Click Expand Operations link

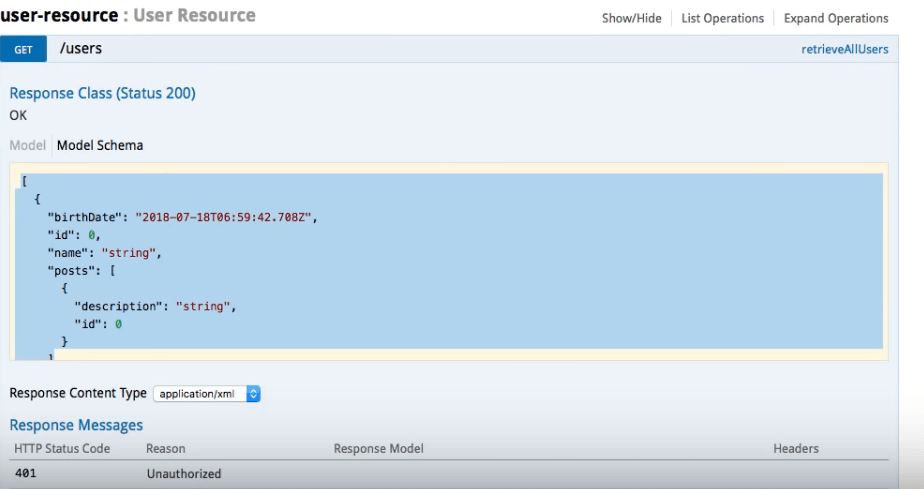point(836,18)
